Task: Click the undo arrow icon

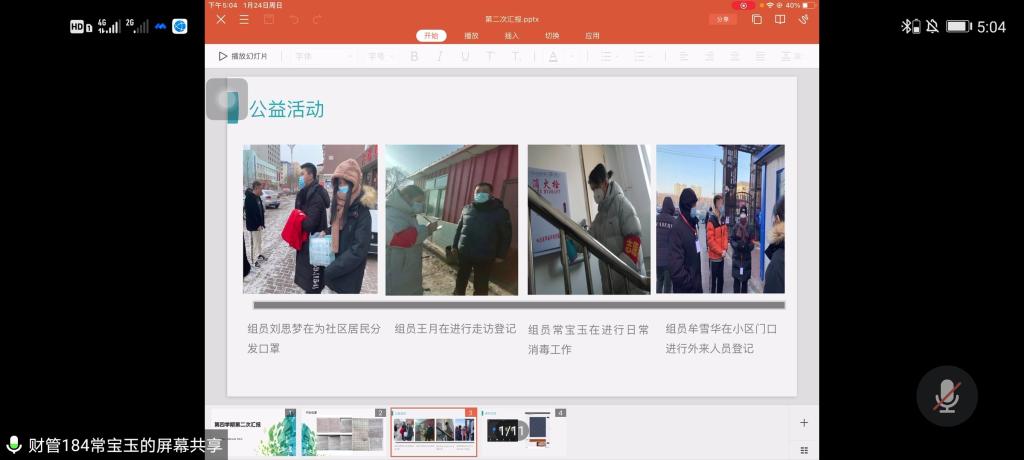Action: [294, 20]
